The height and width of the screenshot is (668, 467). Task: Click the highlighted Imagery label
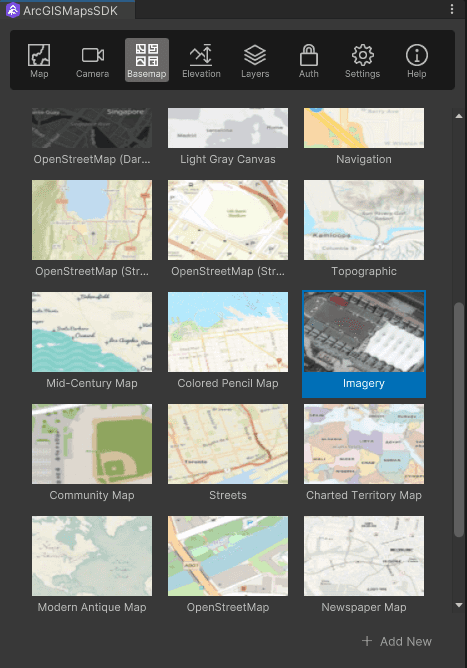point(364,383)
